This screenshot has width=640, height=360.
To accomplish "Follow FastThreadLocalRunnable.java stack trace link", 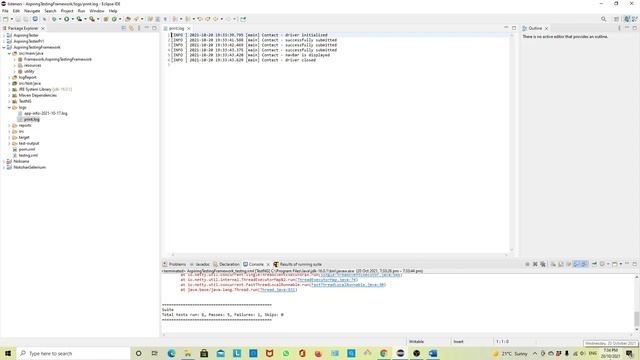I will [348, 285].
